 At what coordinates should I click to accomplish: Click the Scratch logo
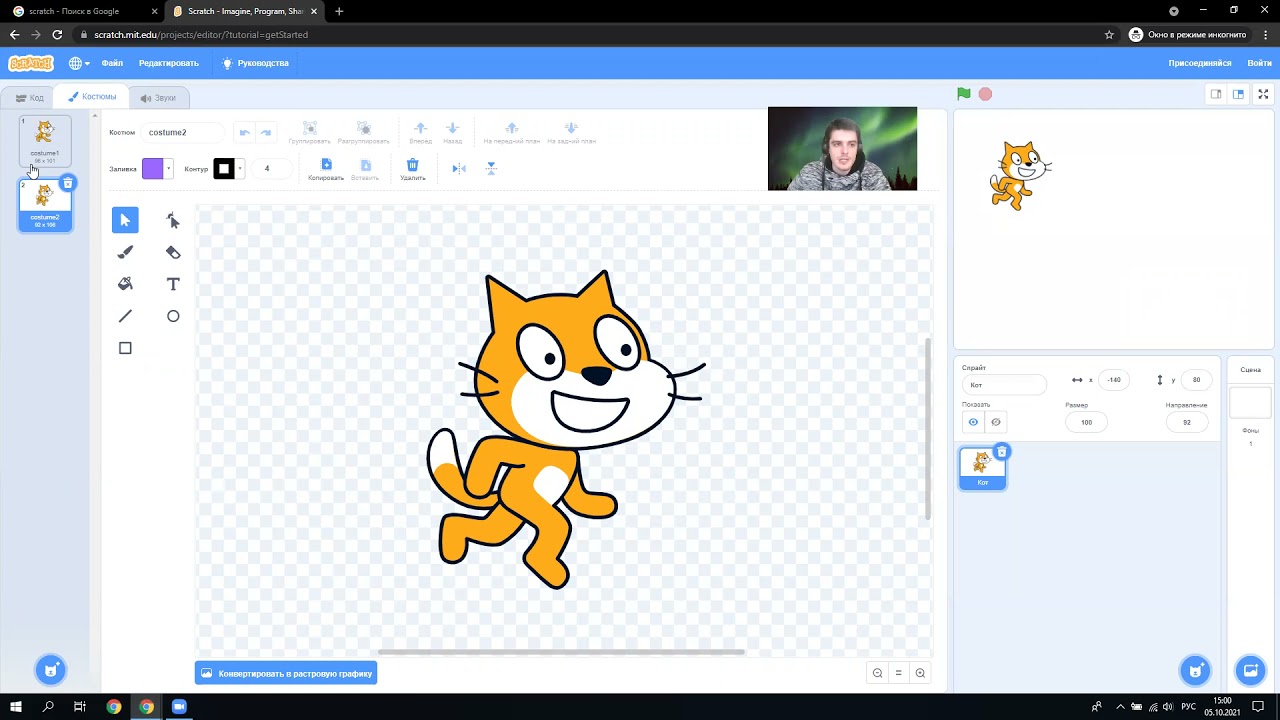point(31,63)
